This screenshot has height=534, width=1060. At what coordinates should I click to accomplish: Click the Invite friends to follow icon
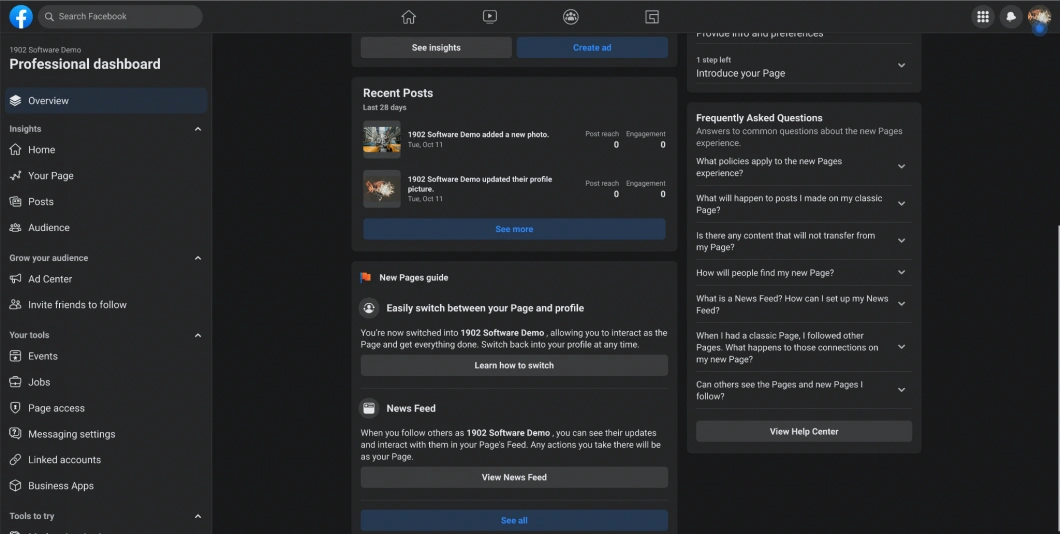16,305
